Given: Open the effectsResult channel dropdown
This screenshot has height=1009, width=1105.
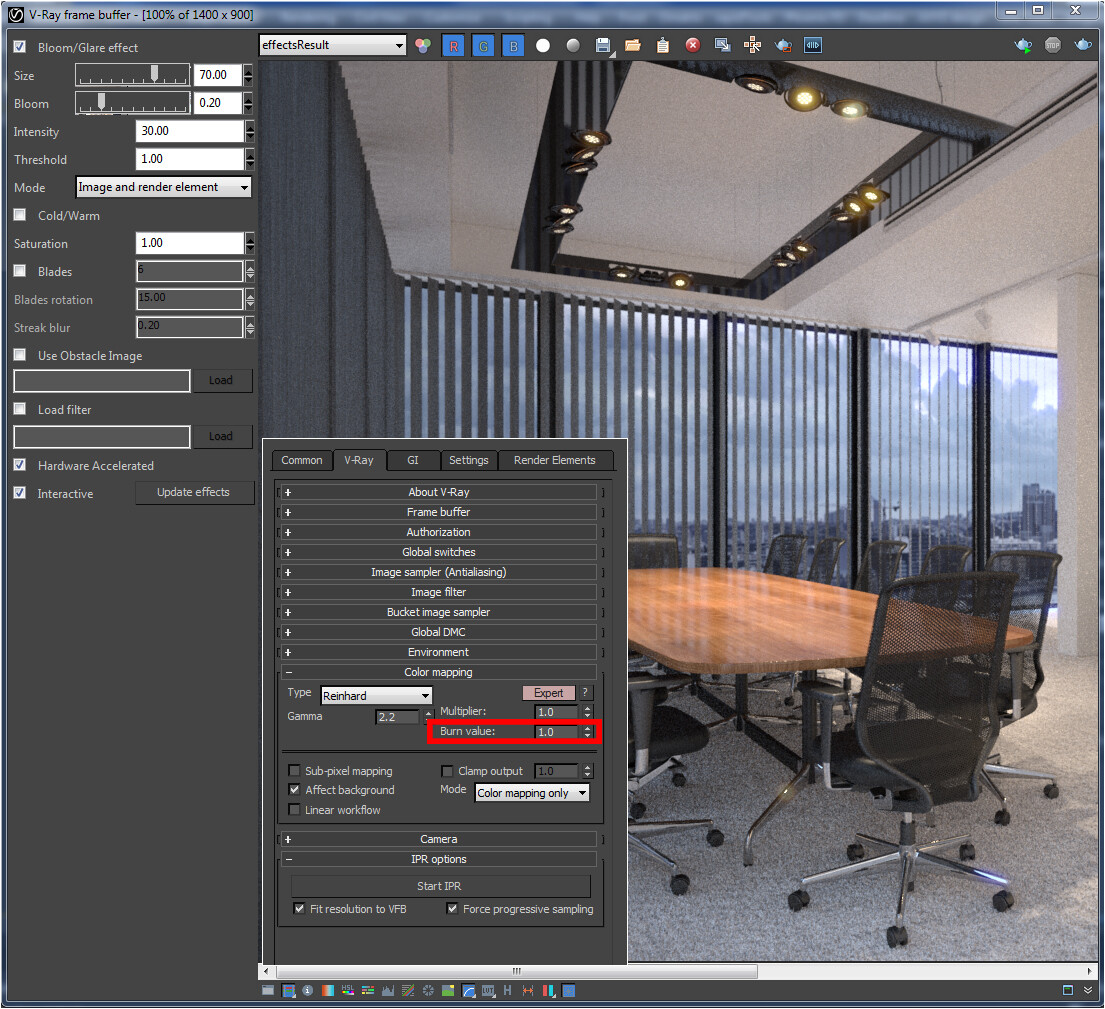Looking at the screenshot, I should pos(333,45).
